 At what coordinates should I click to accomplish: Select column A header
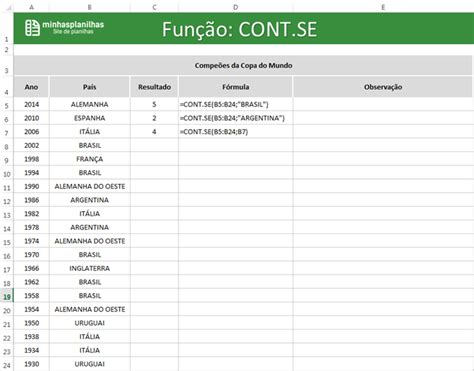(31, 7)
